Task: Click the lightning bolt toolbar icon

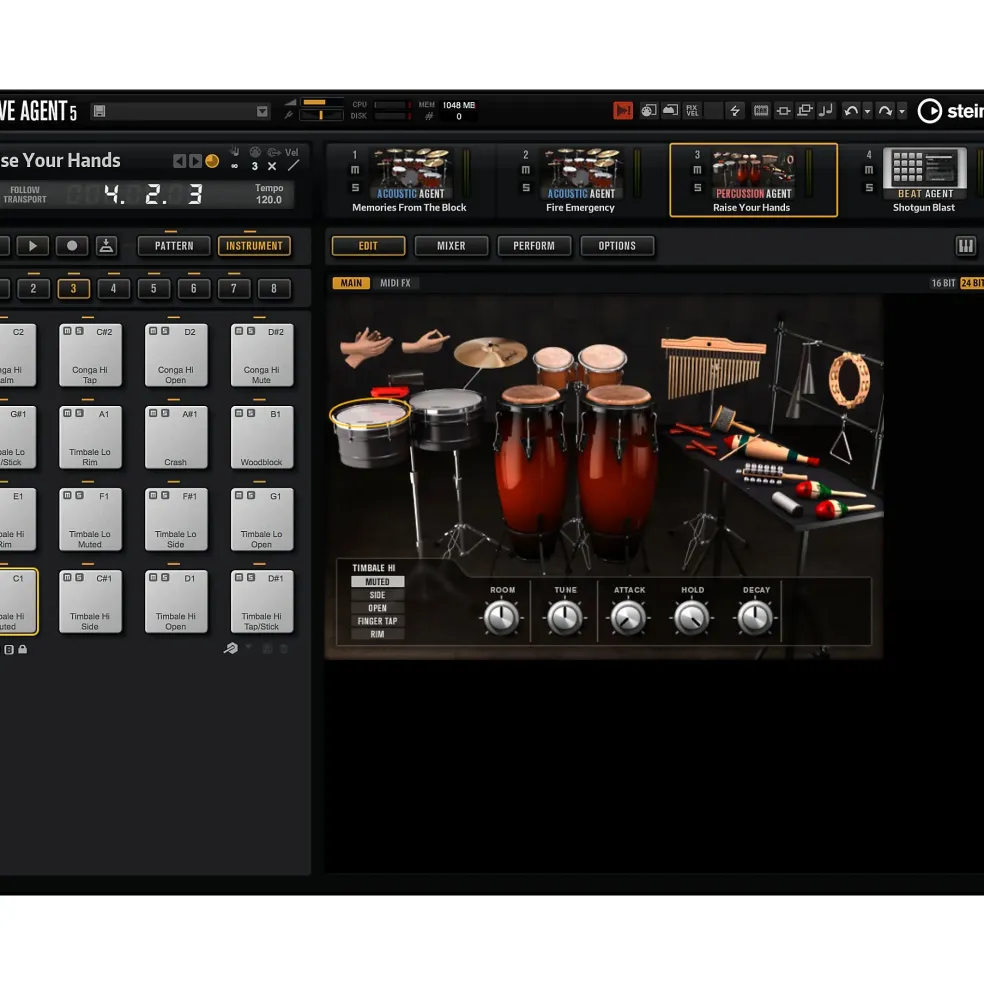Action: [735, 111]
